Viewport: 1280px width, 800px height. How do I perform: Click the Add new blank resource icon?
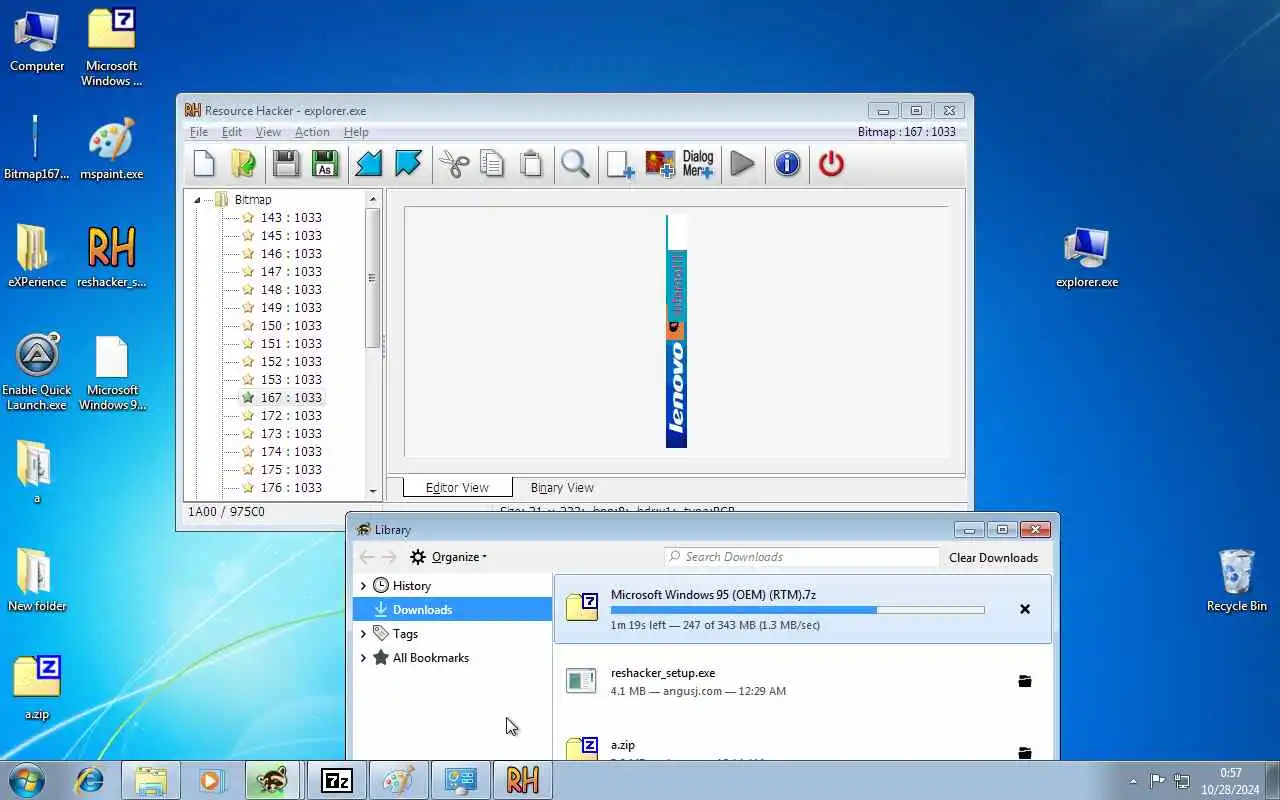click(x=620, y=164)
